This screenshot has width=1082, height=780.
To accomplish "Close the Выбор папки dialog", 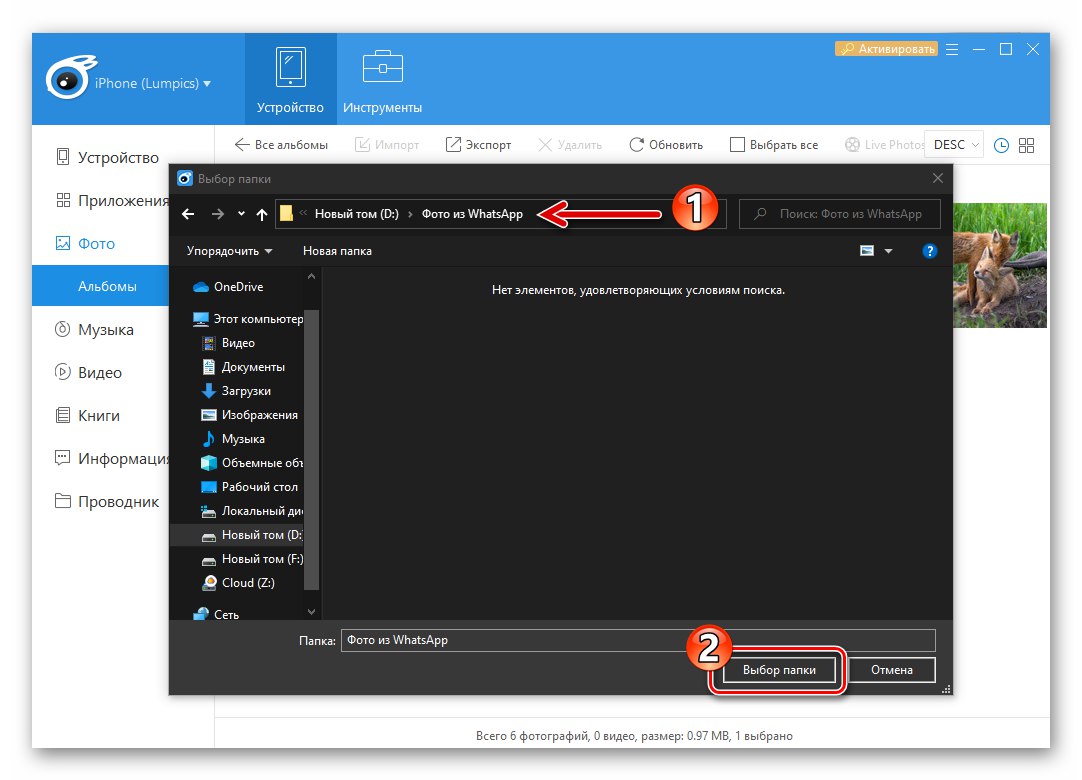I will 938,178.
